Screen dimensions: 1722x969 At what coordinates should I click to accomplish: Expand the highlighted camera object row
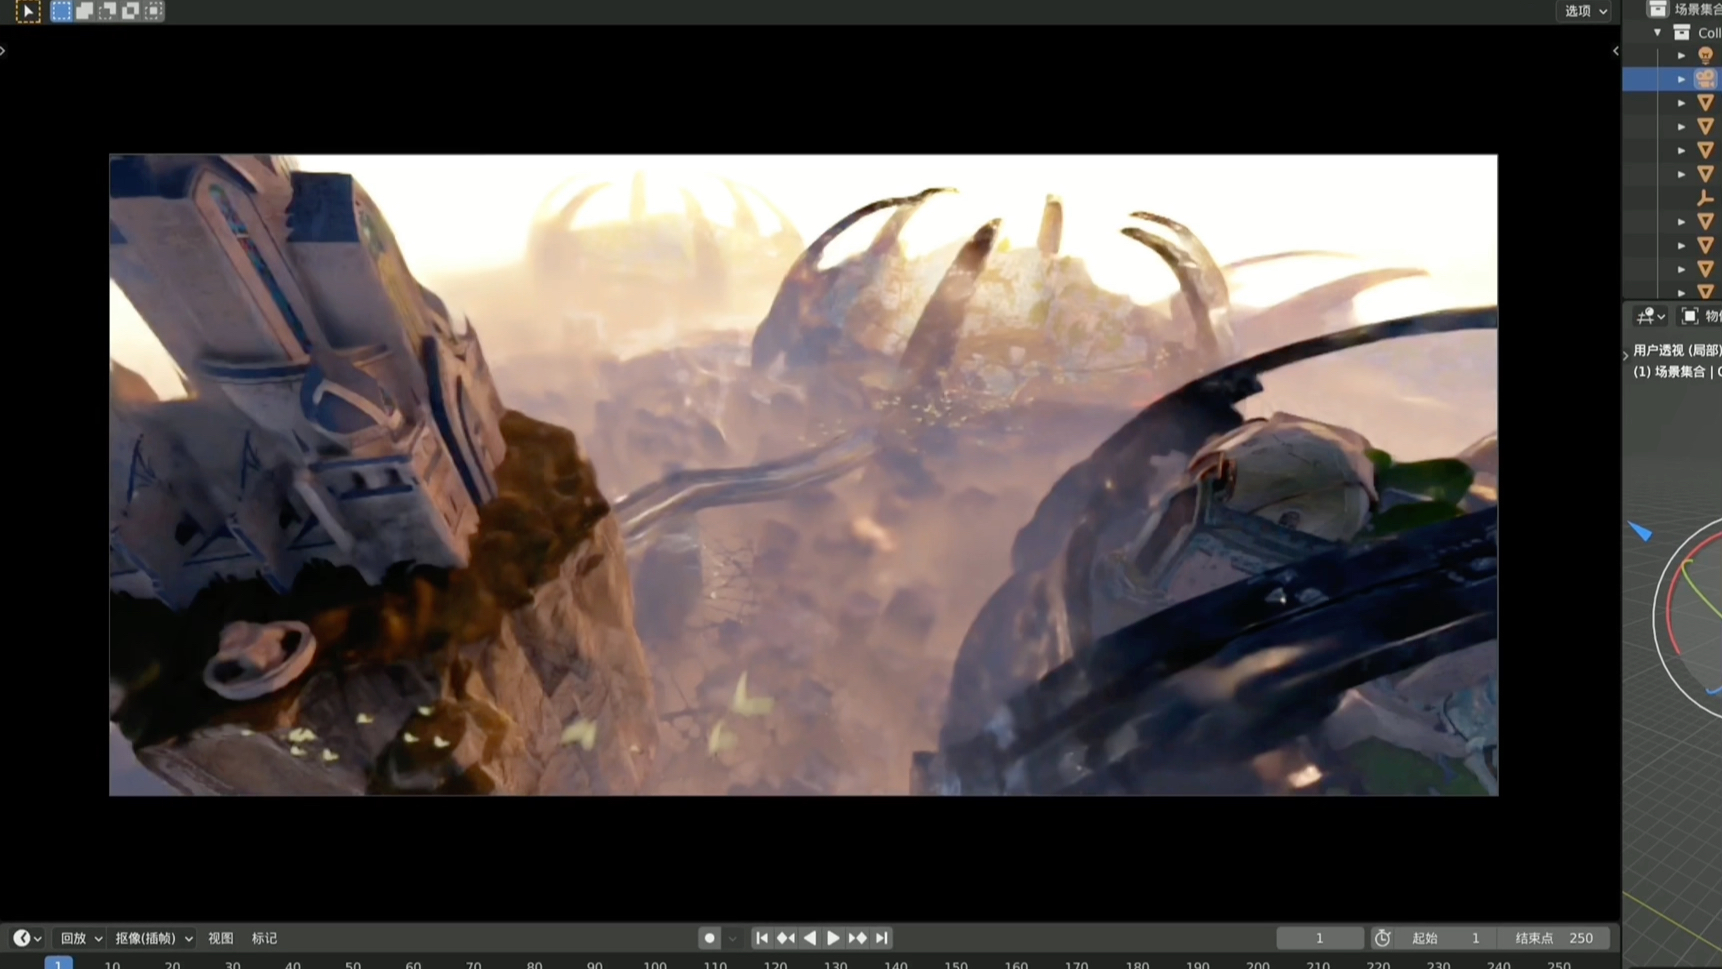point(1681,79)
